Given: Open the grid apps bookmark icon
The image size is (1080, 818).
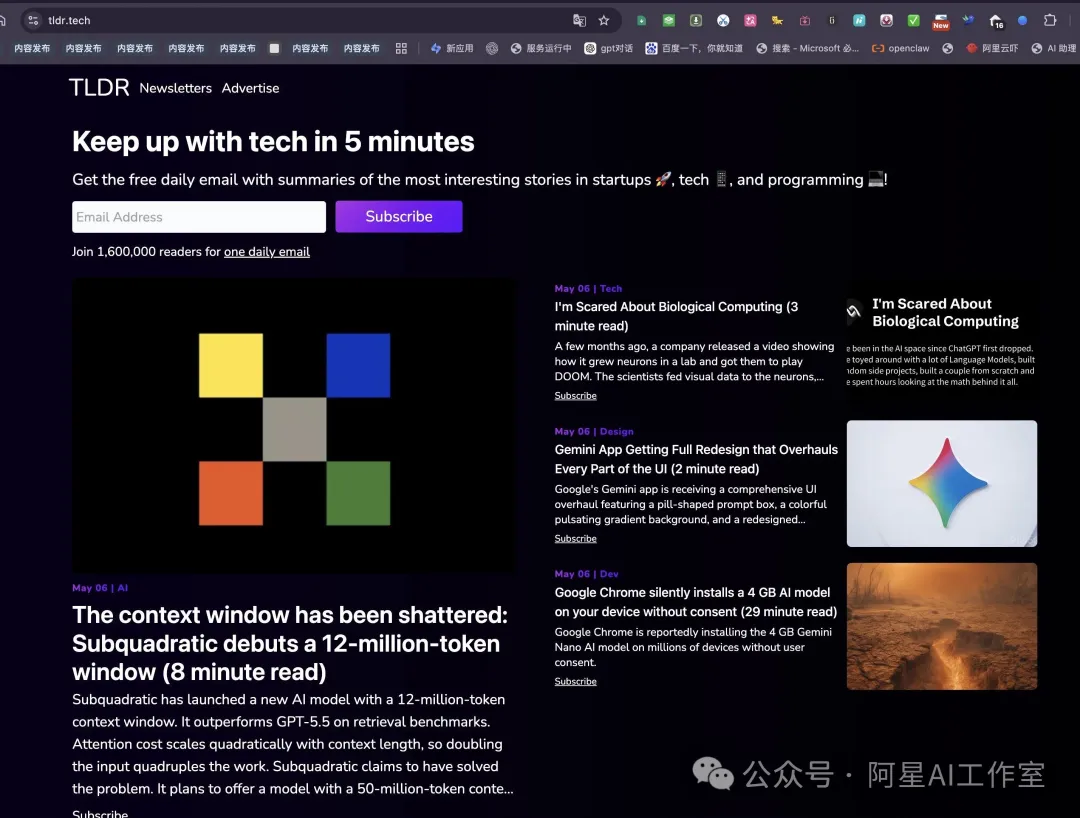Looking at the screenshot, I should coord(401,48).
